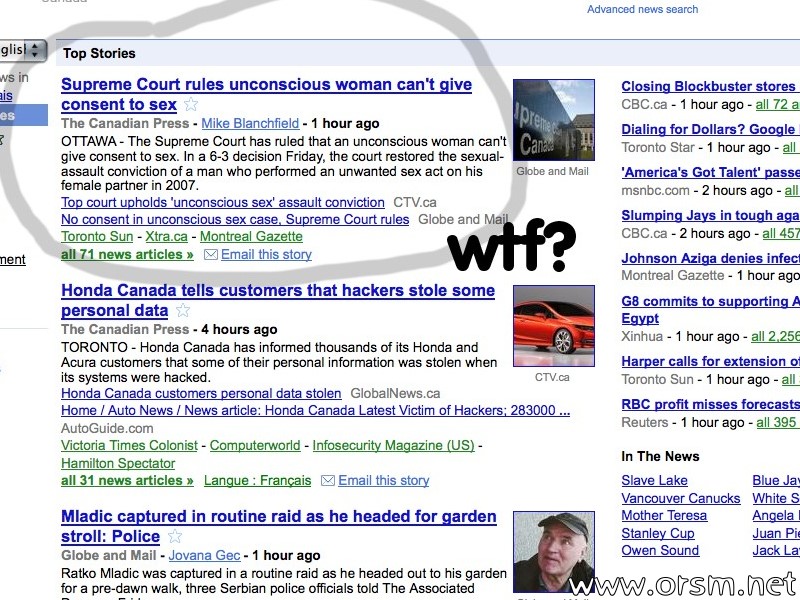Screen dimensions: 800x600
Task: Open Johnson Aziga denies headline
Action: 710,258
